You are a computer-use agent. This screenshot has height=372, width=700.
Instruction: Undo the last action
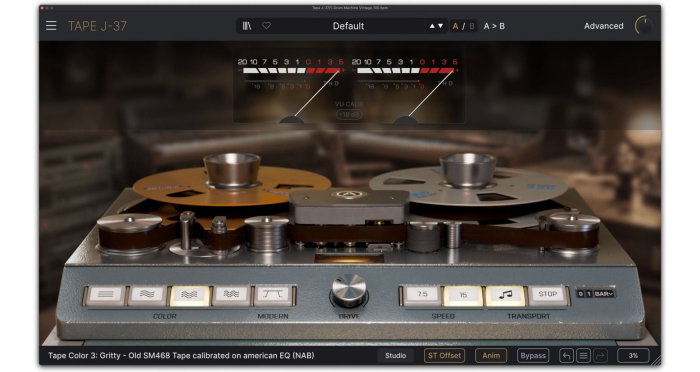coord(566,355)
